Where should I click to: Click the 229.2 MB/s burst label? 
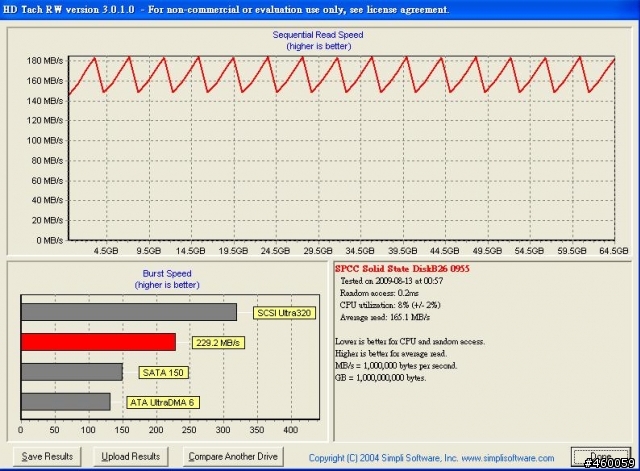218,342
